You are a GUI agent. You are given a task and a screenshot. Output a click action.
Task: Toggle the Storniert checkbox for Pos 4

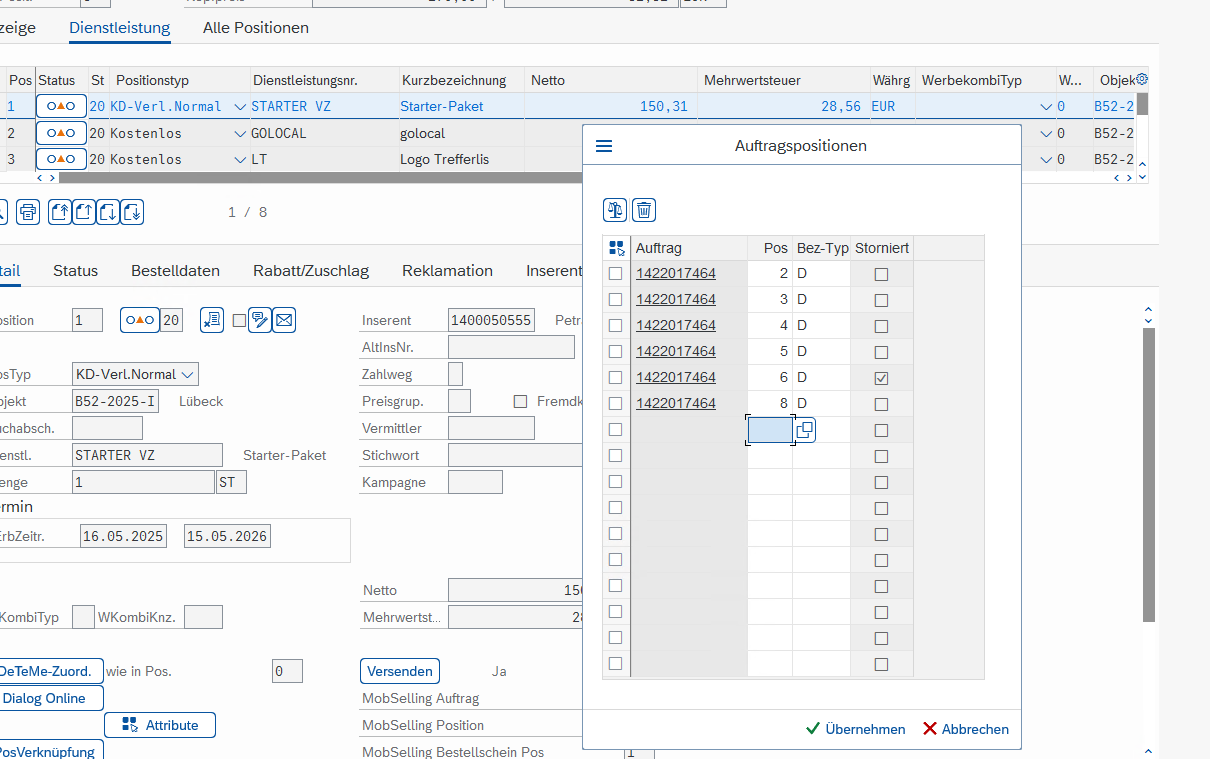(x=881, y=326)
